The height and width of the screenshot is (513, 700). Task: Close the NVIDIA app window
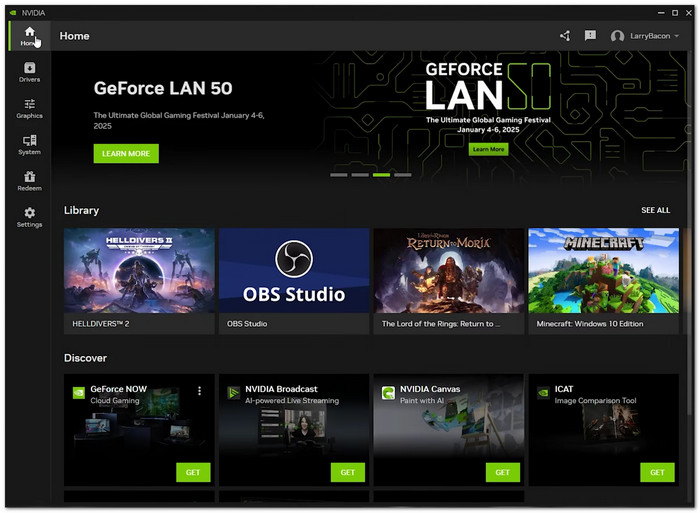[x=689, y=13]
